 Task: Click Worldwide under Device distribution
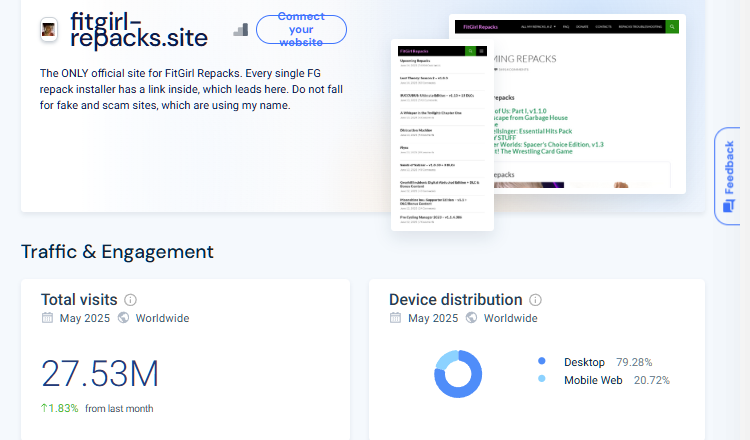click(x=510, y=318)
